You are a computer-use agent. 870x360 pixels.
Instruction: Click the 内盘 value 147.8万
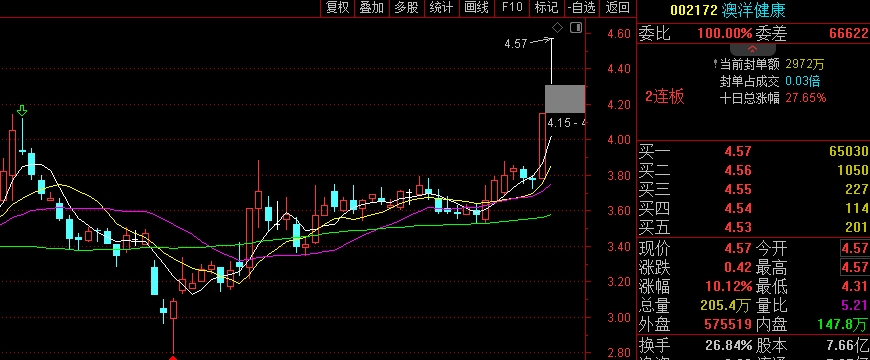(843, 324)
